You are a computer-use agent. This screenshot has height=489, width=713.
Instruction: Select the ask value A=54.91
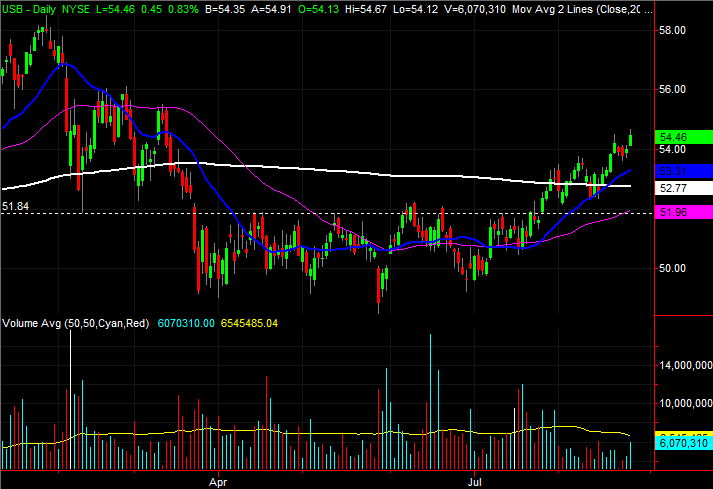pos(271,9)
